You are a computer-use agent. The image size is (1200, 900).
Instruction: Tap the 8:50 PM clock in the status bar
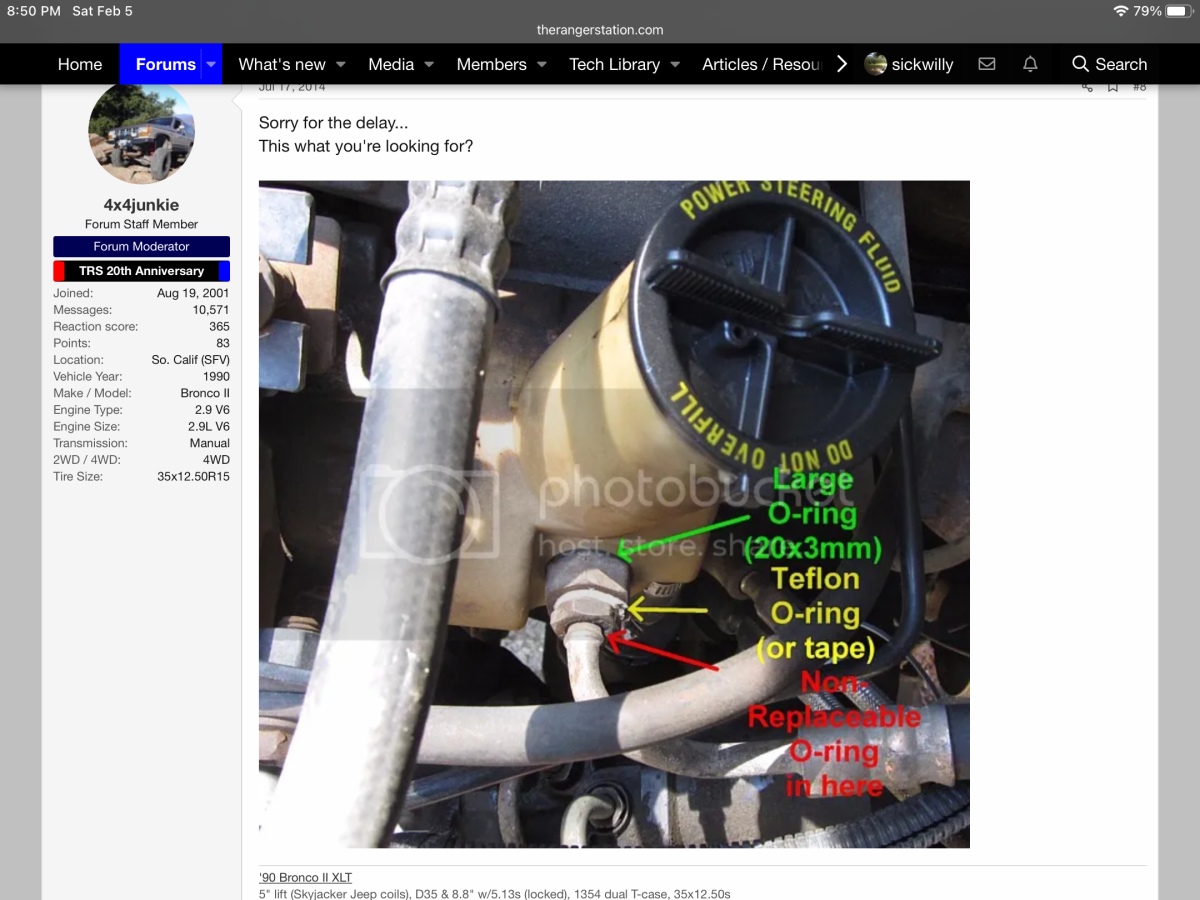(x=34, y=11)
